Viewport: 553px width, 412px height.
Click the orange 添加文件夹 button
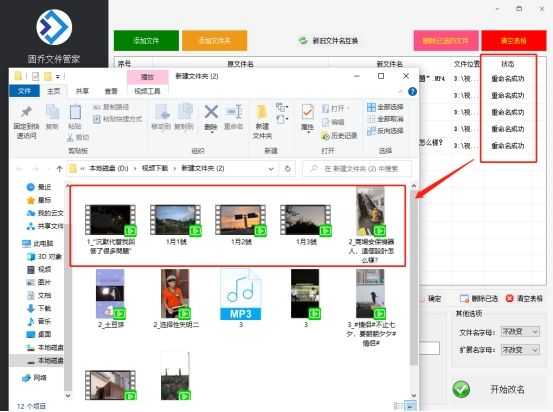point(214,41)
